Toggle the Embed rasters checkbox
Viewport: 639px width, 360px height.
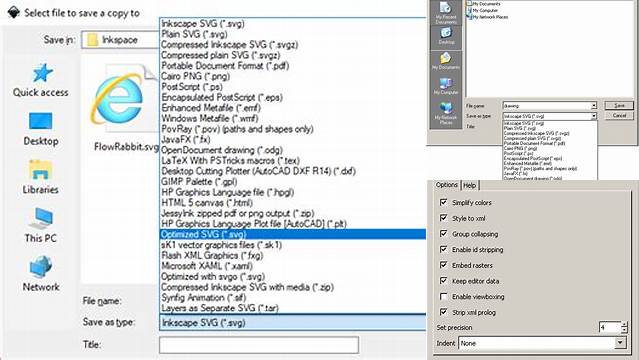[x=443, y=265]
